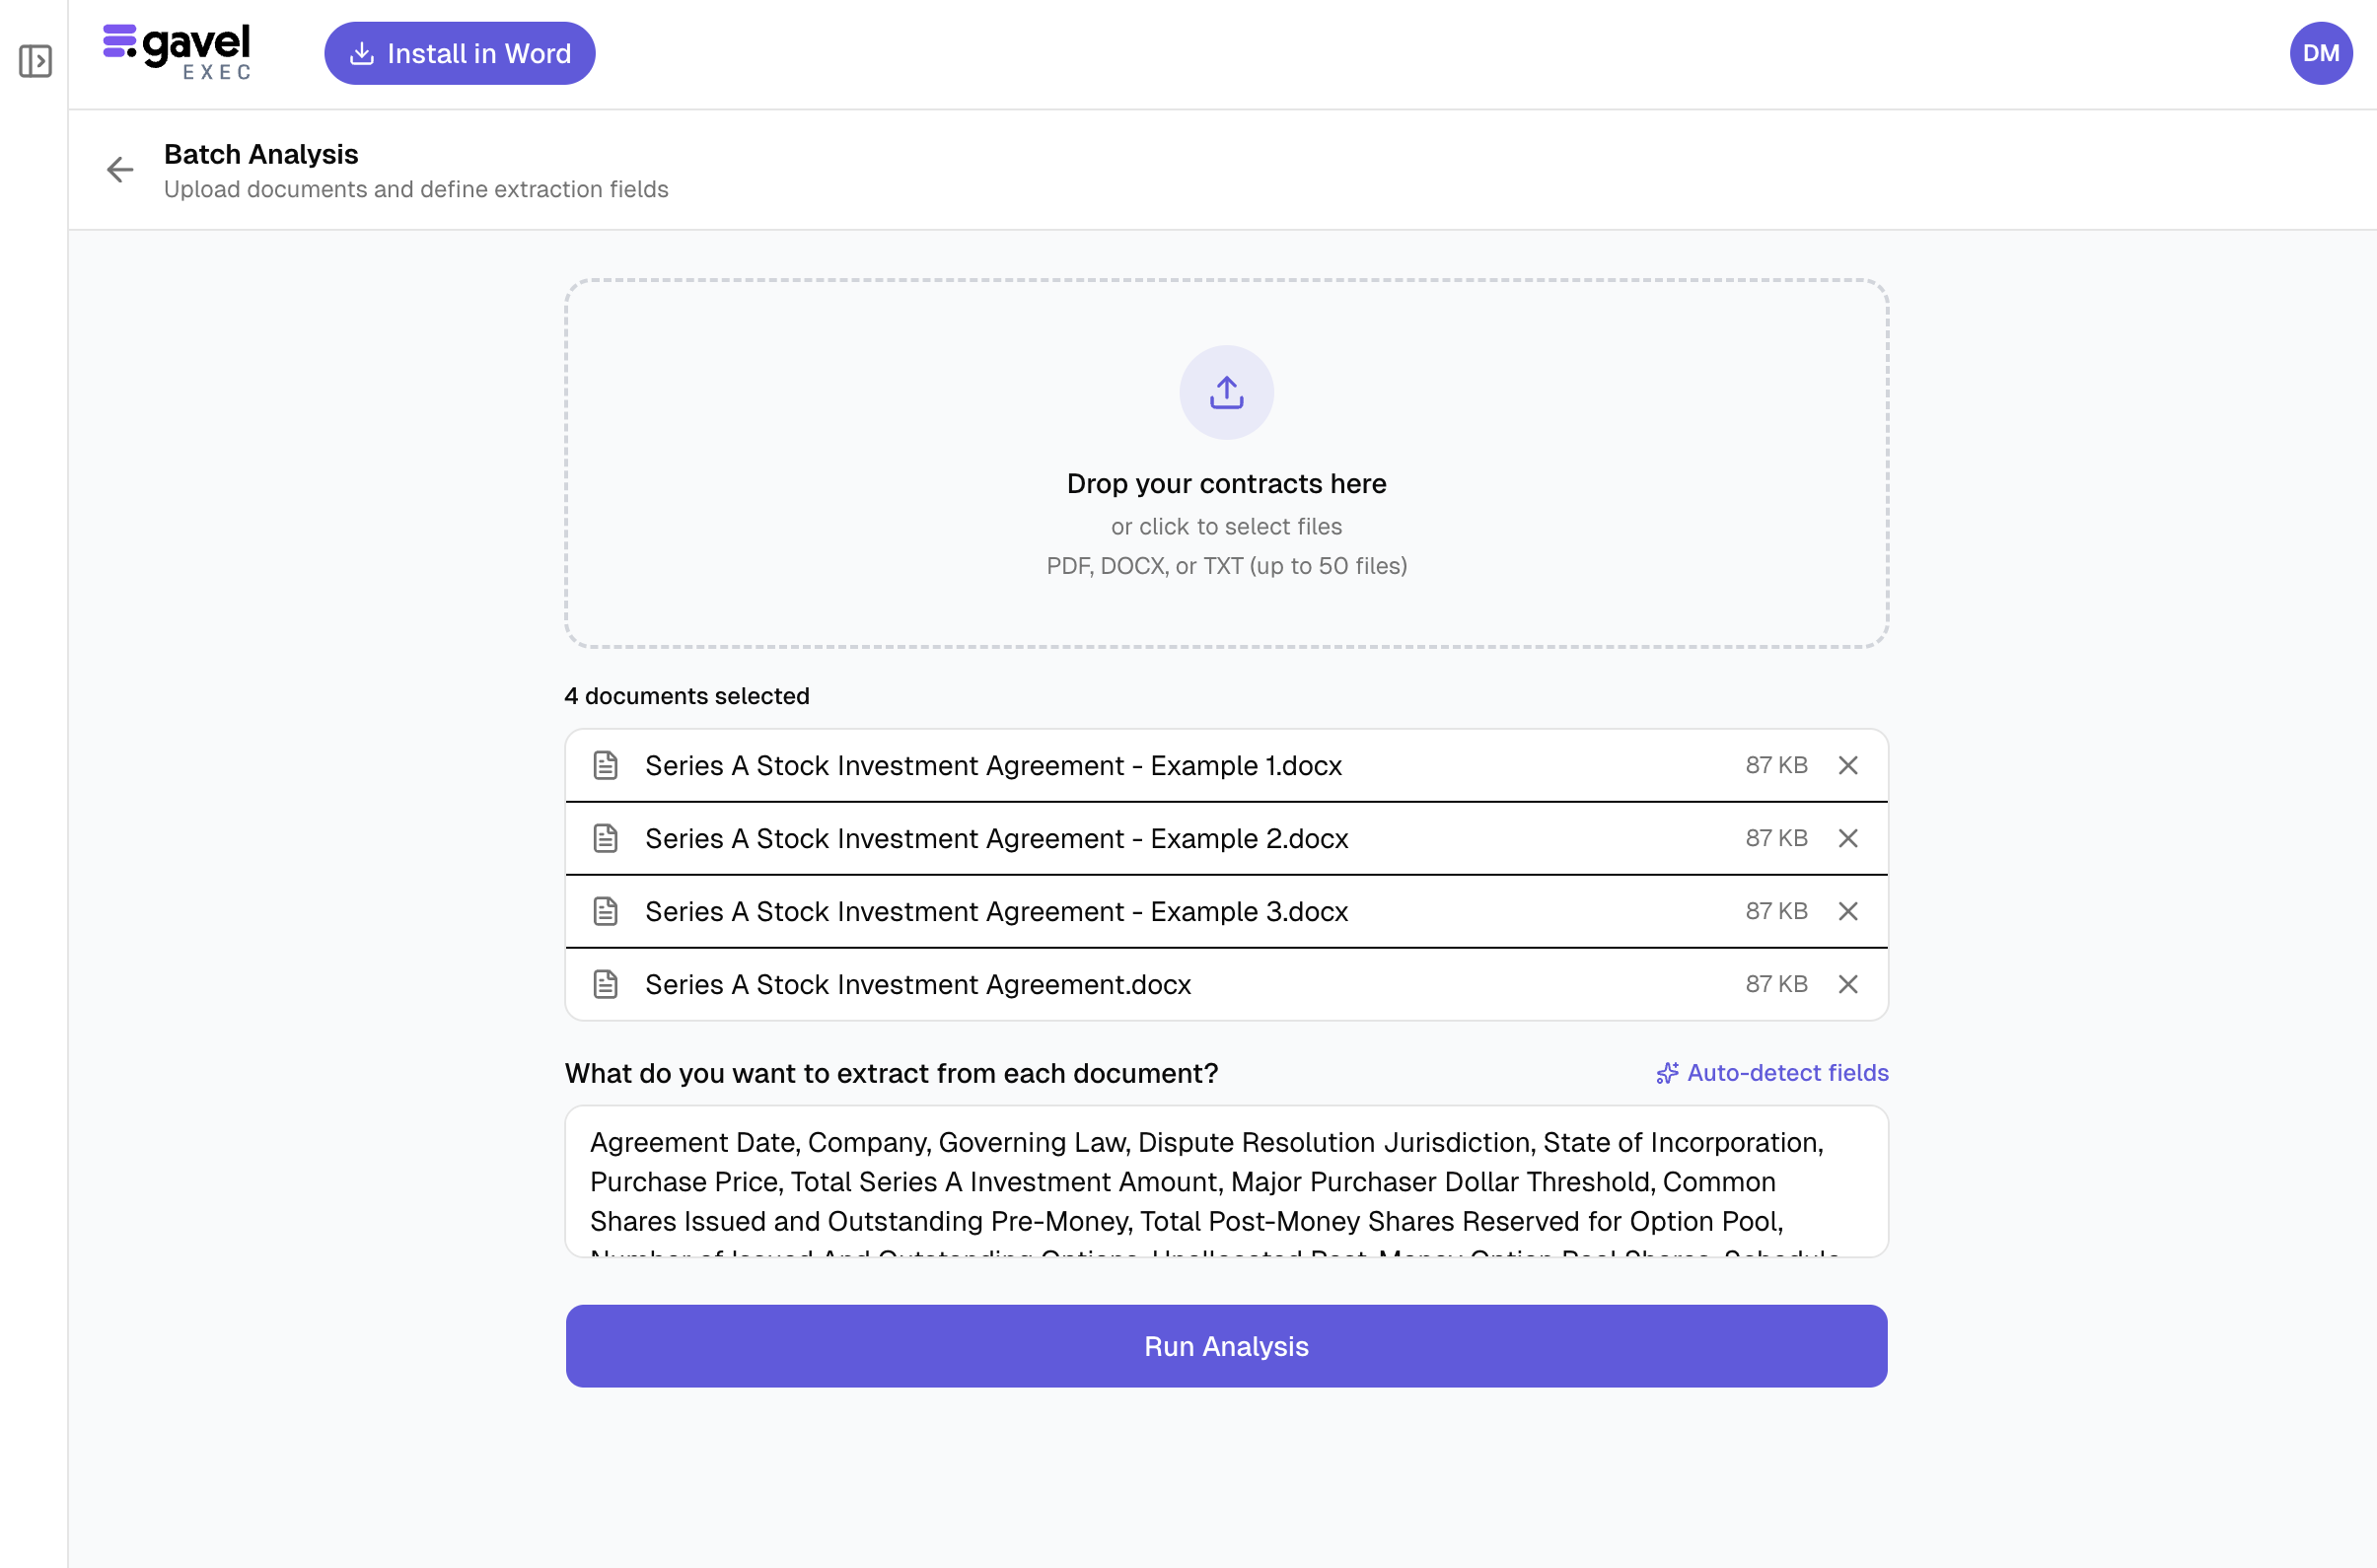Click the upload icon in drop zone
This screenshot has width=2377, height=1568.
(1226, 392)
